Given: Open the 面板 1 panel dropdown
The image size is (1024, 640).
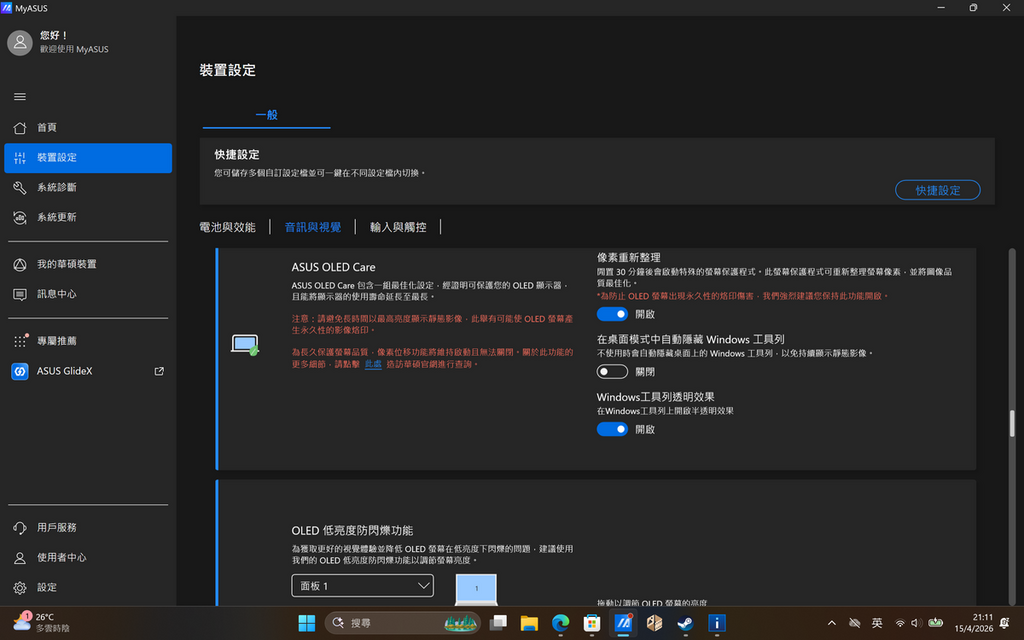Looking at the screenshot, I should [362, 585].
